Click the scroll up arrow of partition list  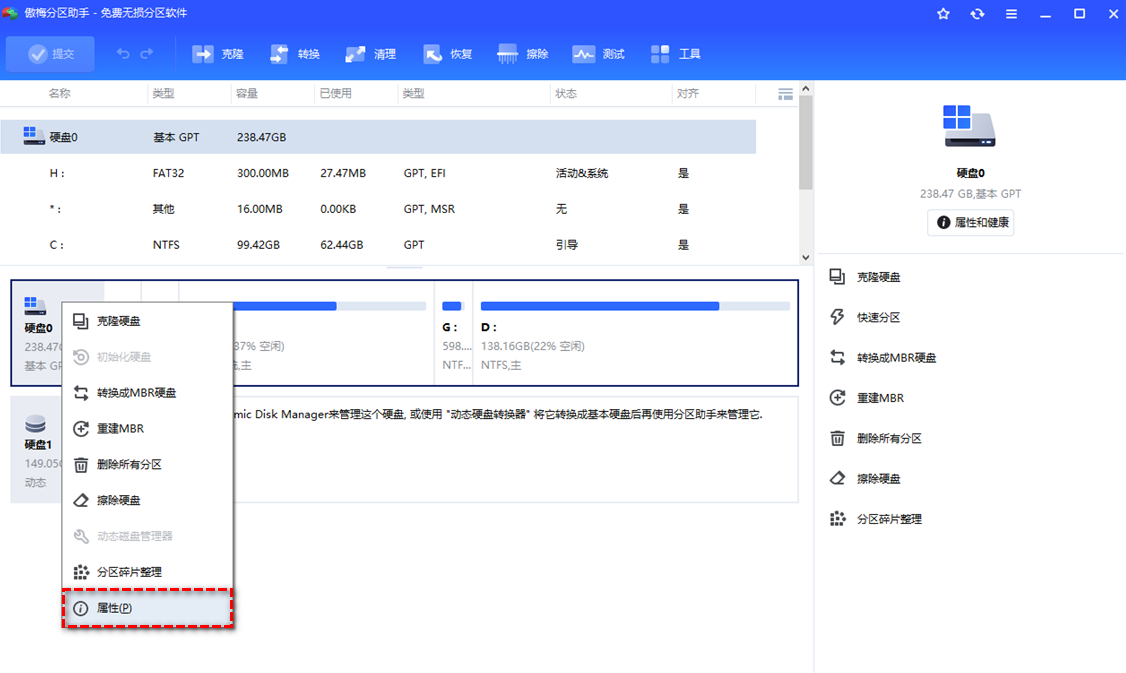click(806, 88)
